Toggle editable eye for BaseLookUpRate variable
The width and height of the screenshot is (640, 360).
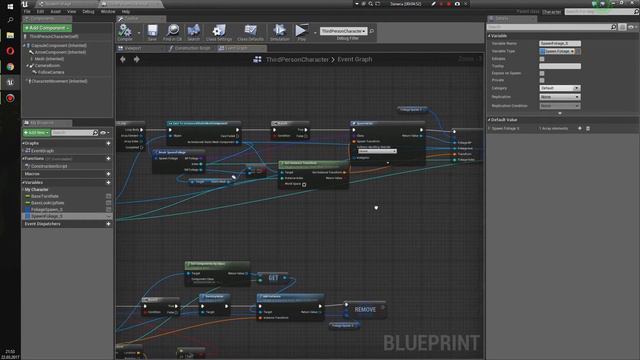[109, 203]
